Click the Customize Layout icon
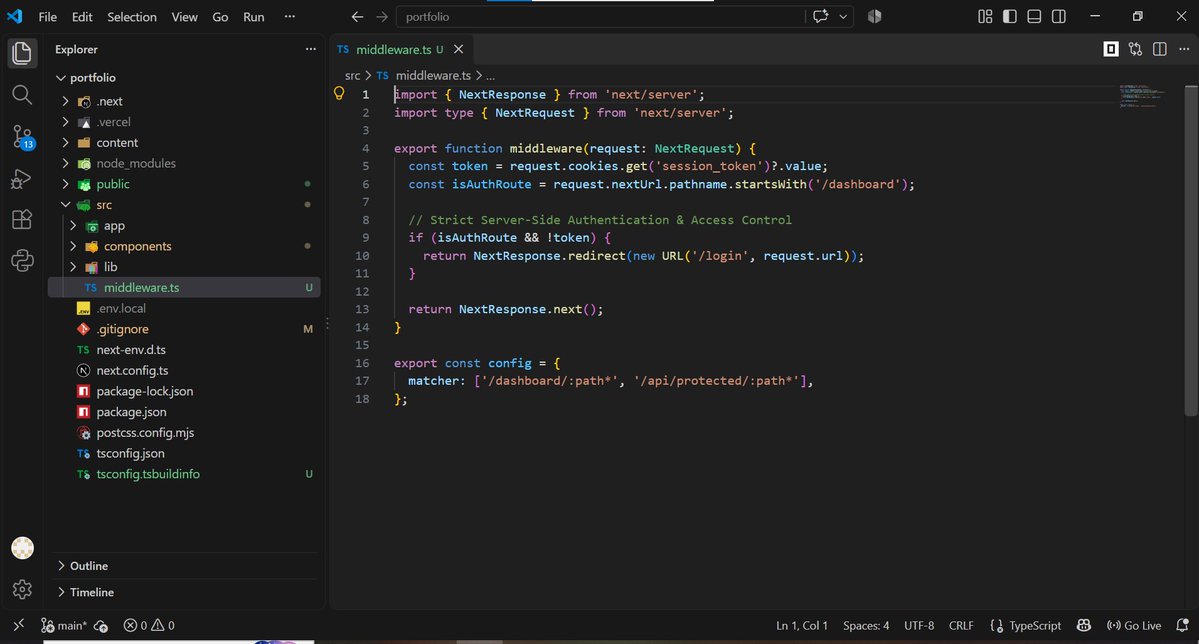The image size is (1199, 644). [x=985, y=16]
